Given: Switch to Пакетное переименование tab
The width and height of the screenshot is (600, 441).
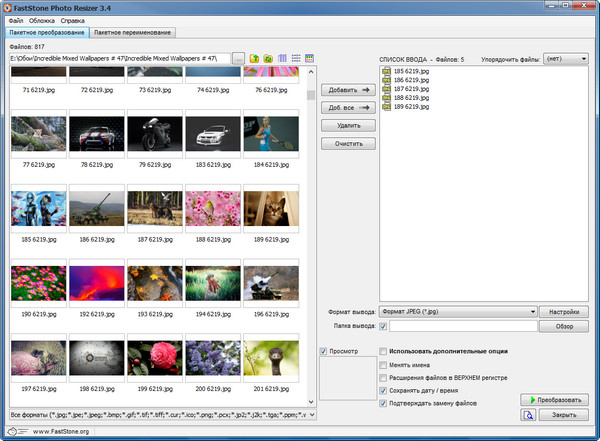Looking at the screenshot, I should point(133,33).
